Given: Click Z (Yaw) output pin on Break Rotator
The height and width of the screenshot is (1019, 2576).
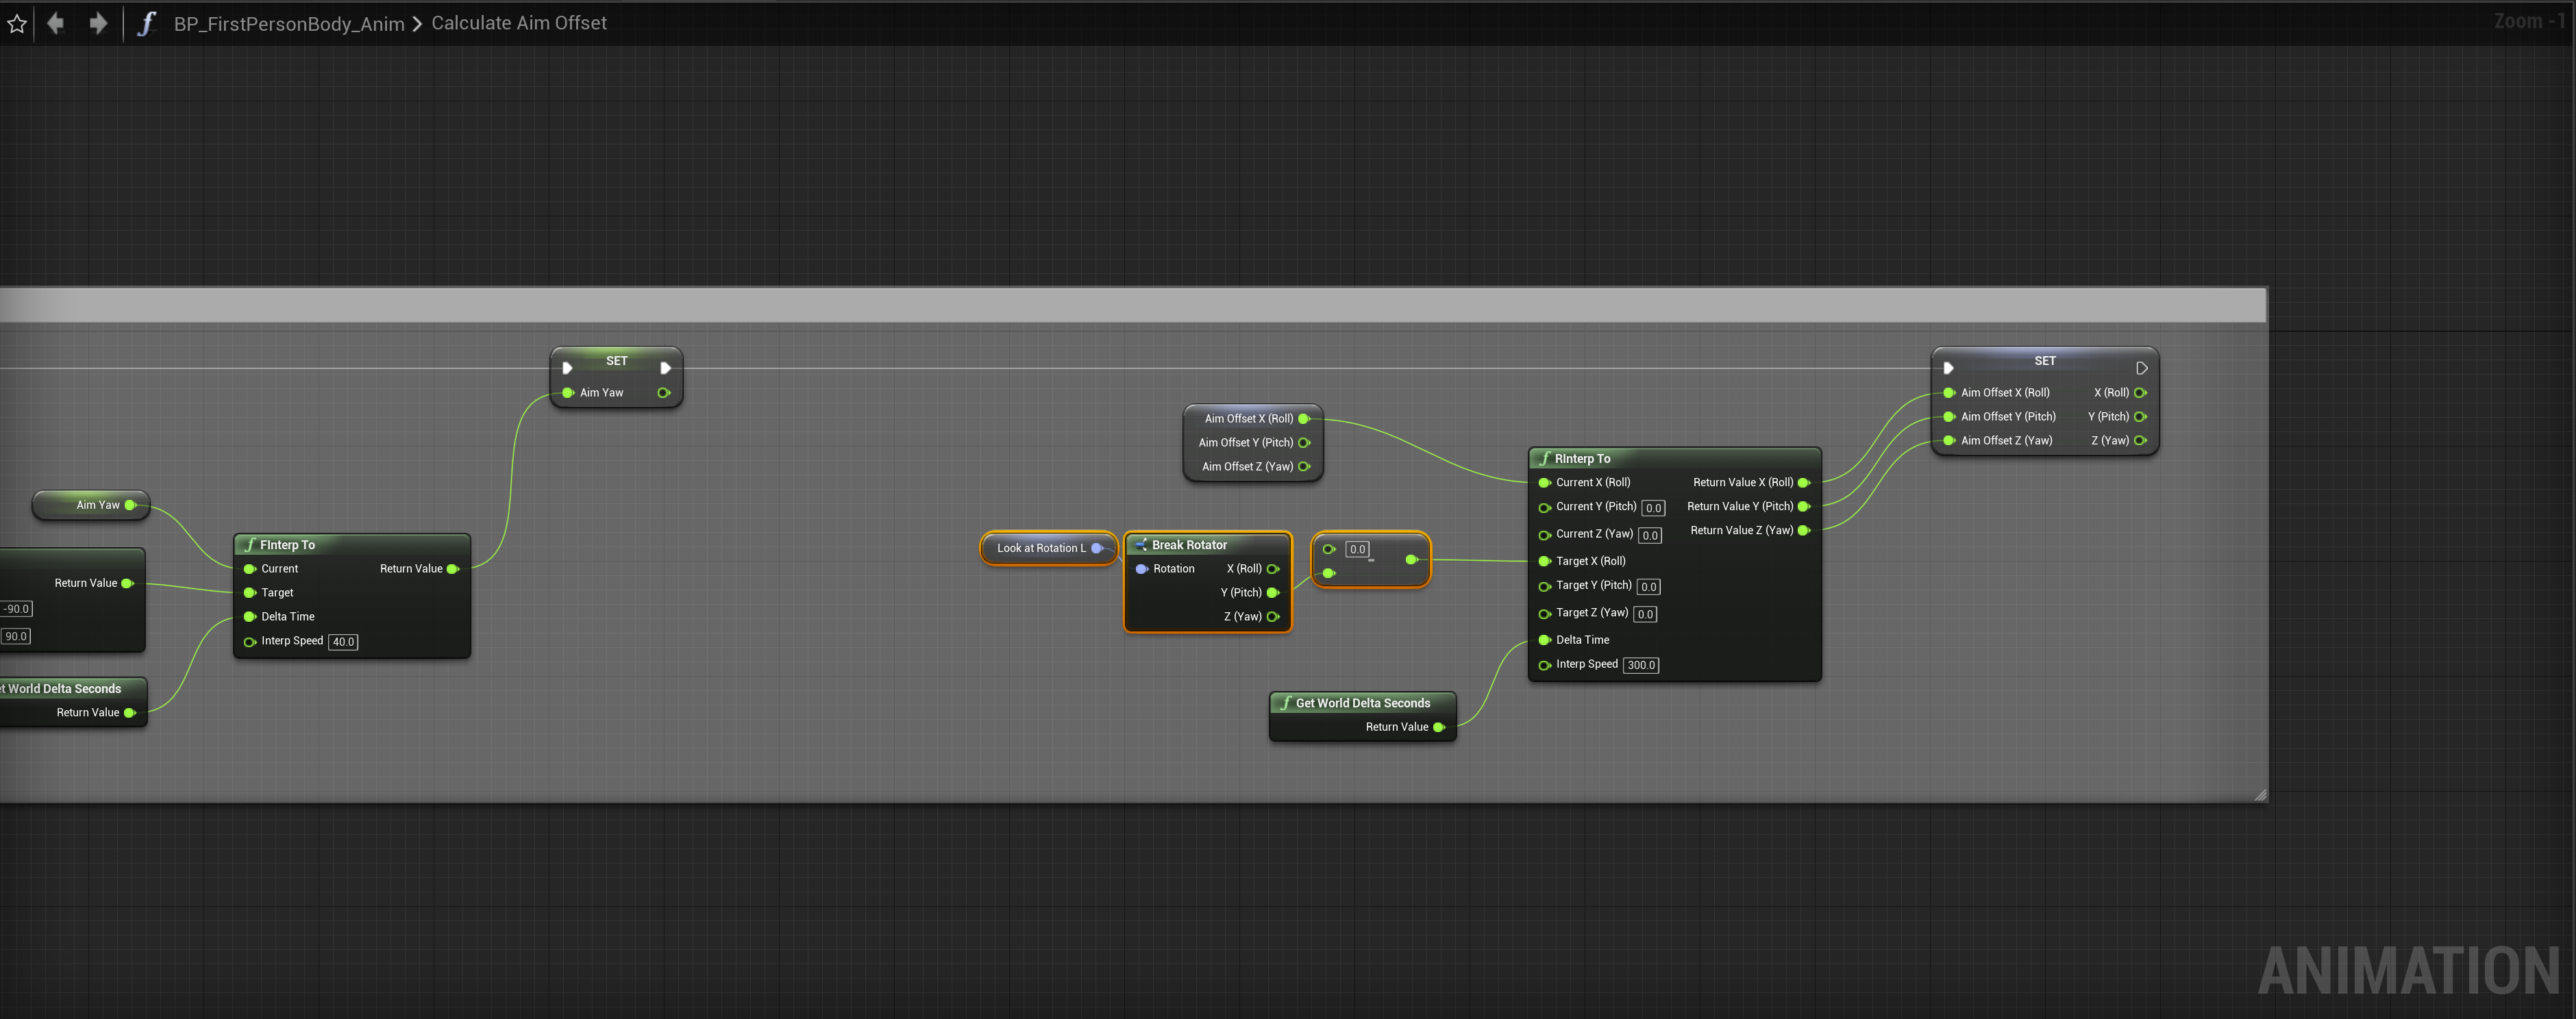Looking at the screenshot, I should click(x=1273, y=617).
